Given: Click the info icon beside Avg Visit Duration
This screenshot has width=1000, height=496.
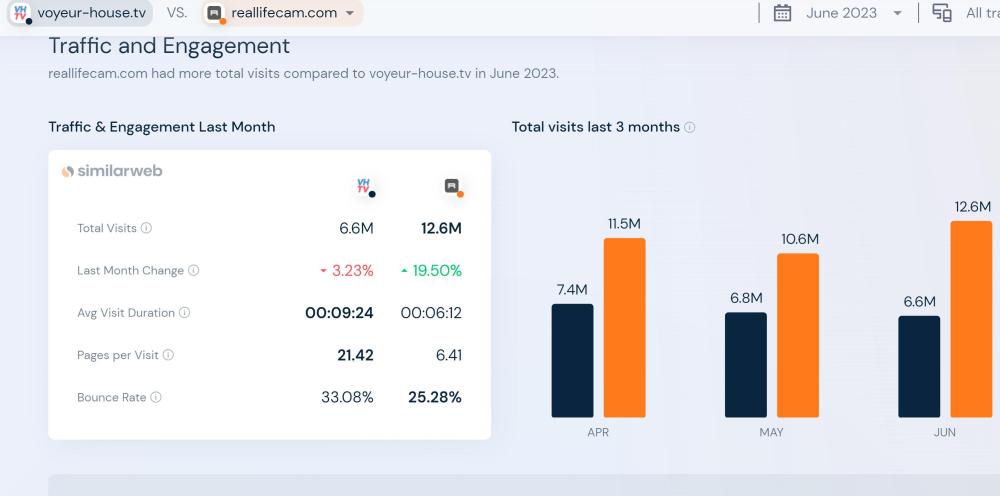Looking at the screenshot, I should click(x=185, y=313).
